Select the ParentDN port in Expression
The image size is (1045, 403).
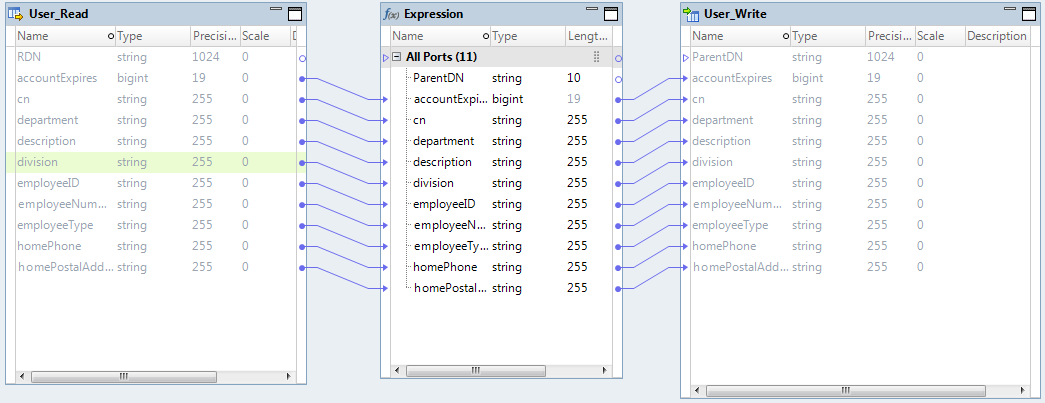(438, 78)
